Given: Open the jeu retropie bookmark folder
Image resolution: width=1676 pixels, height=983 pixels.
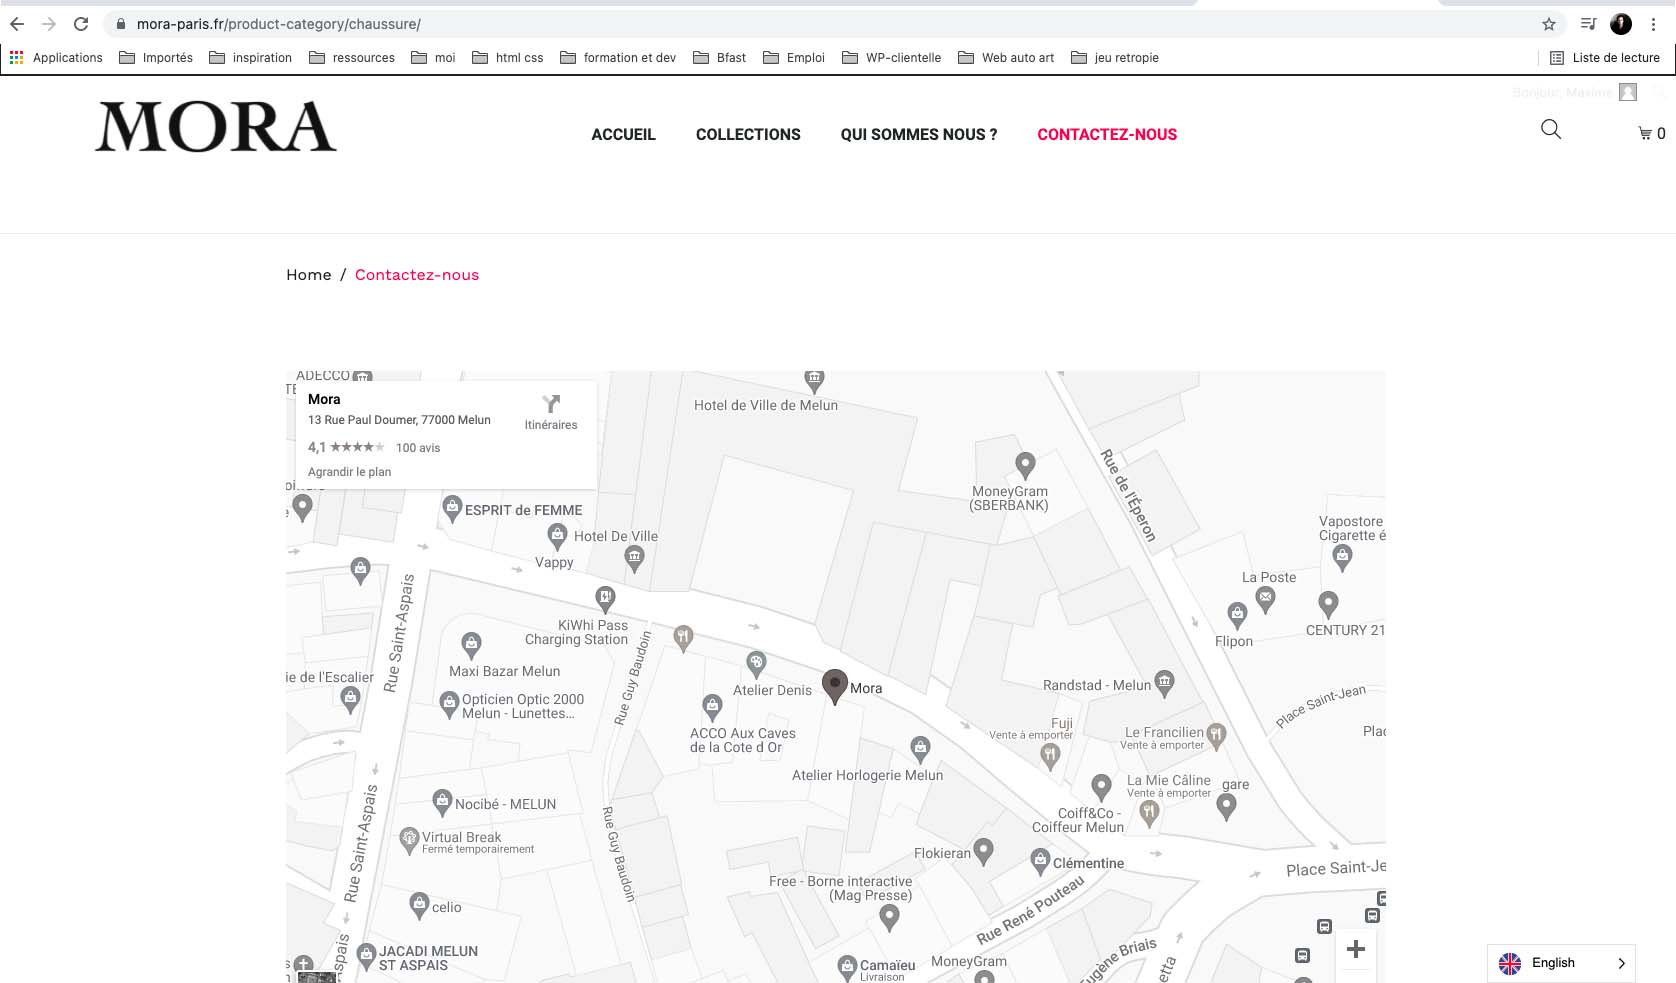Looking at the screenshot, I should (x=1115, y=58).
